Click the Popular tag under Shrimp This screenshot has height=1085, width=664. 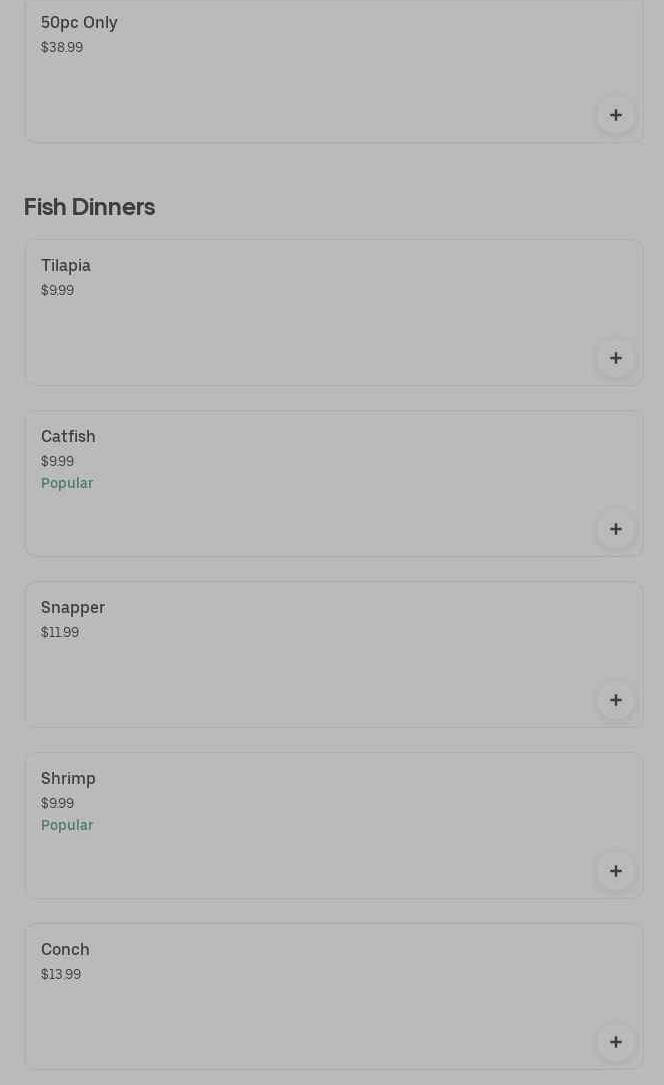pyautogui.click(x=67, y=825)
